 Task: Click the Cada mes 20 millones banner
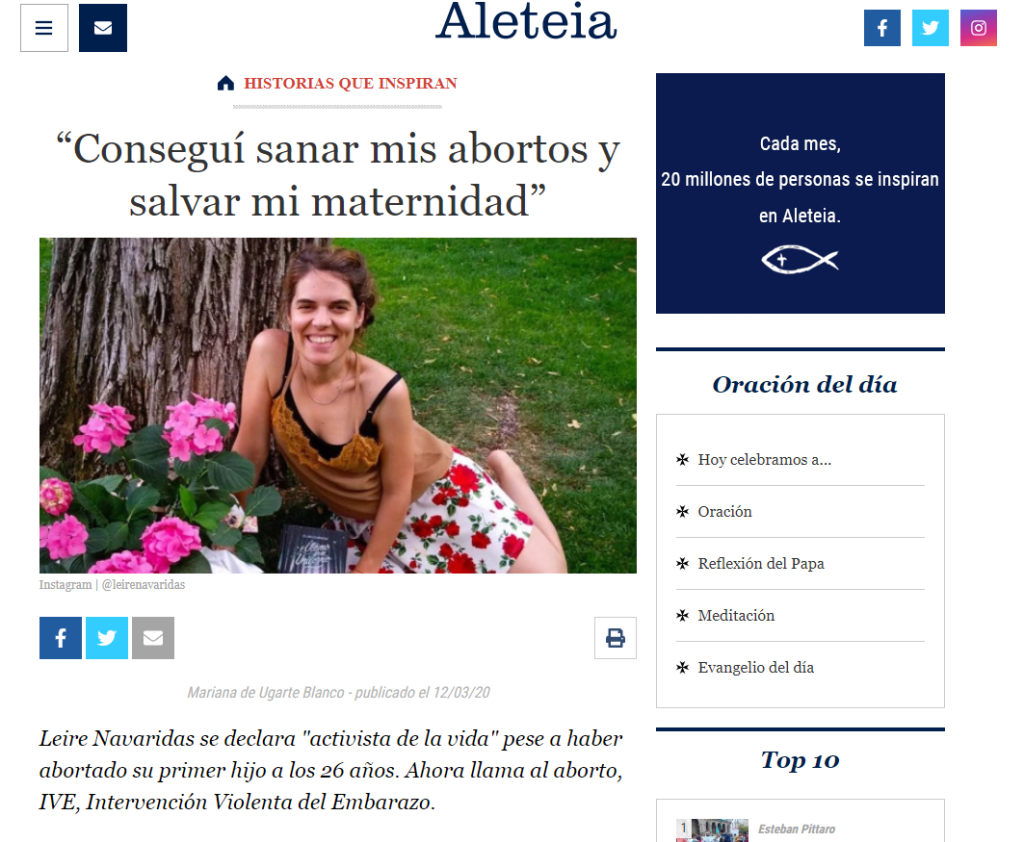pos(800,193)
